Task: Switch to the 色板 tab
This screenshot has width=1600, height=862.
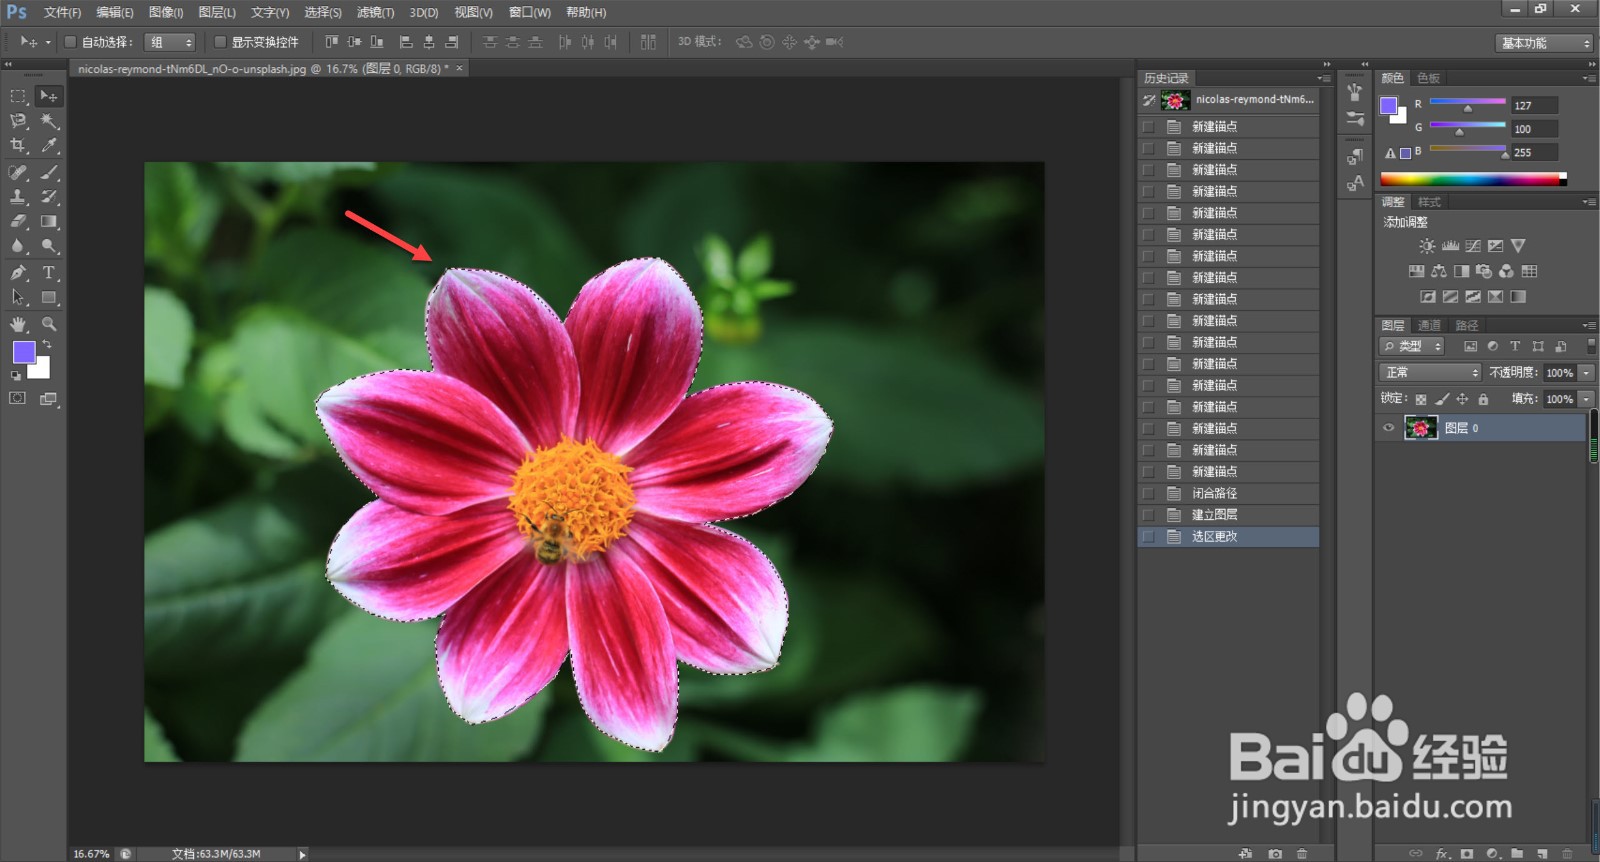Action: 1429,78
